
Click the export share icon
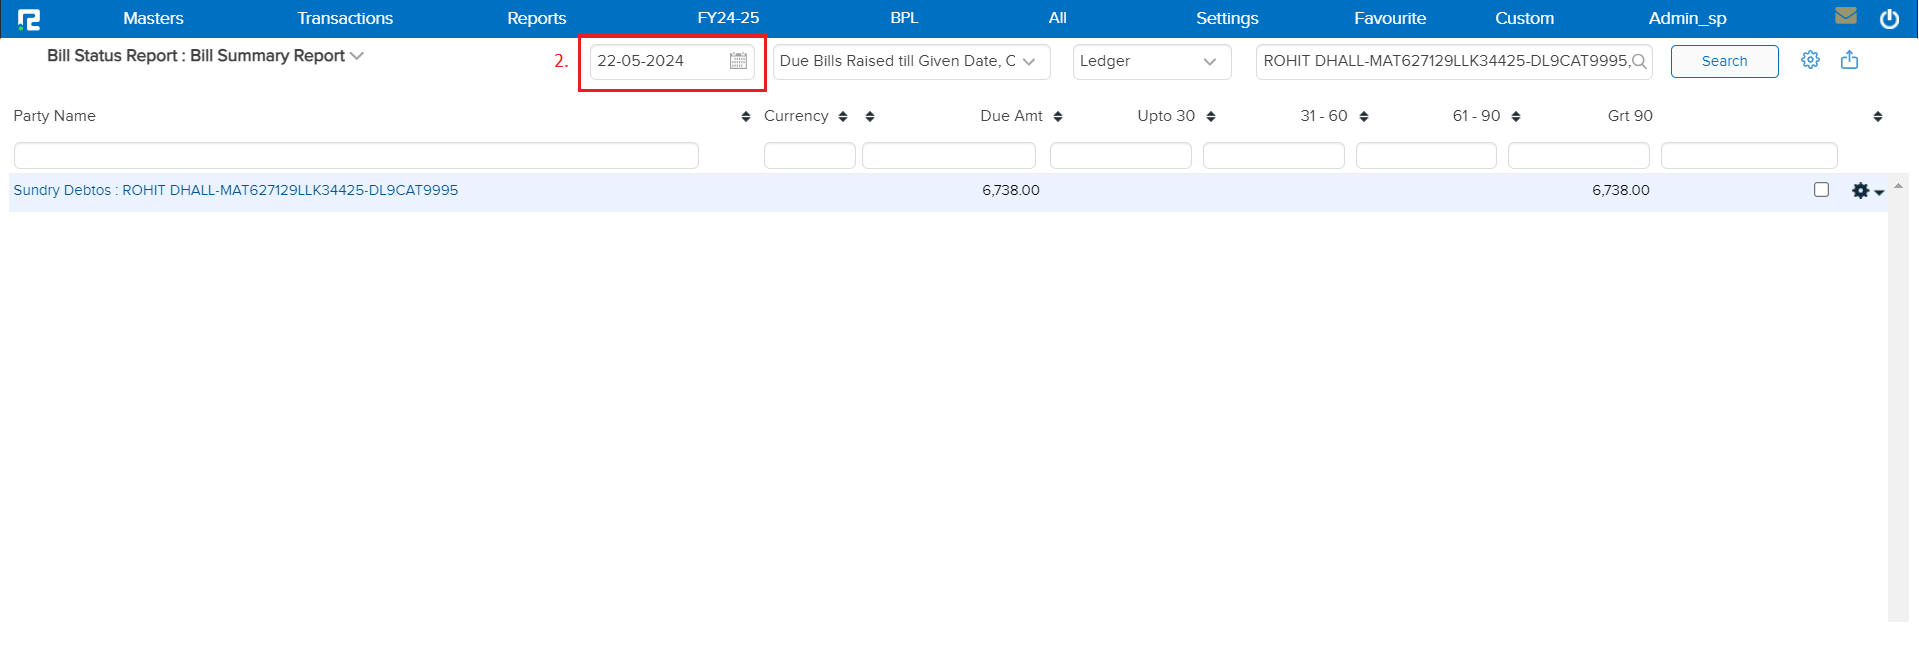[x=1849, y=60]
